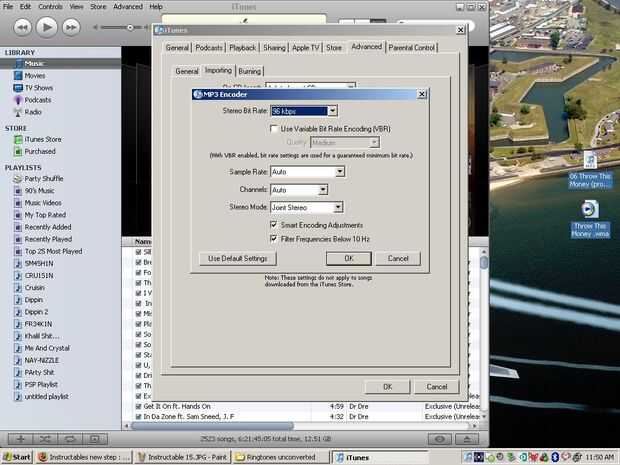Open the Throw This Money .wma desktop file
620x465 pixels.
point(590,219)
